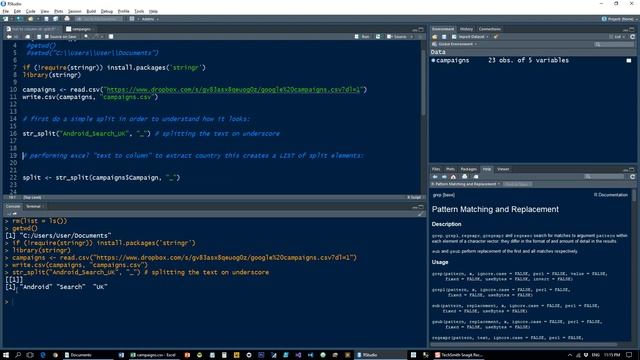Expand the Source button dropdown arrow
This screenshot has height=360, width=640.
[x=411, y=37]
